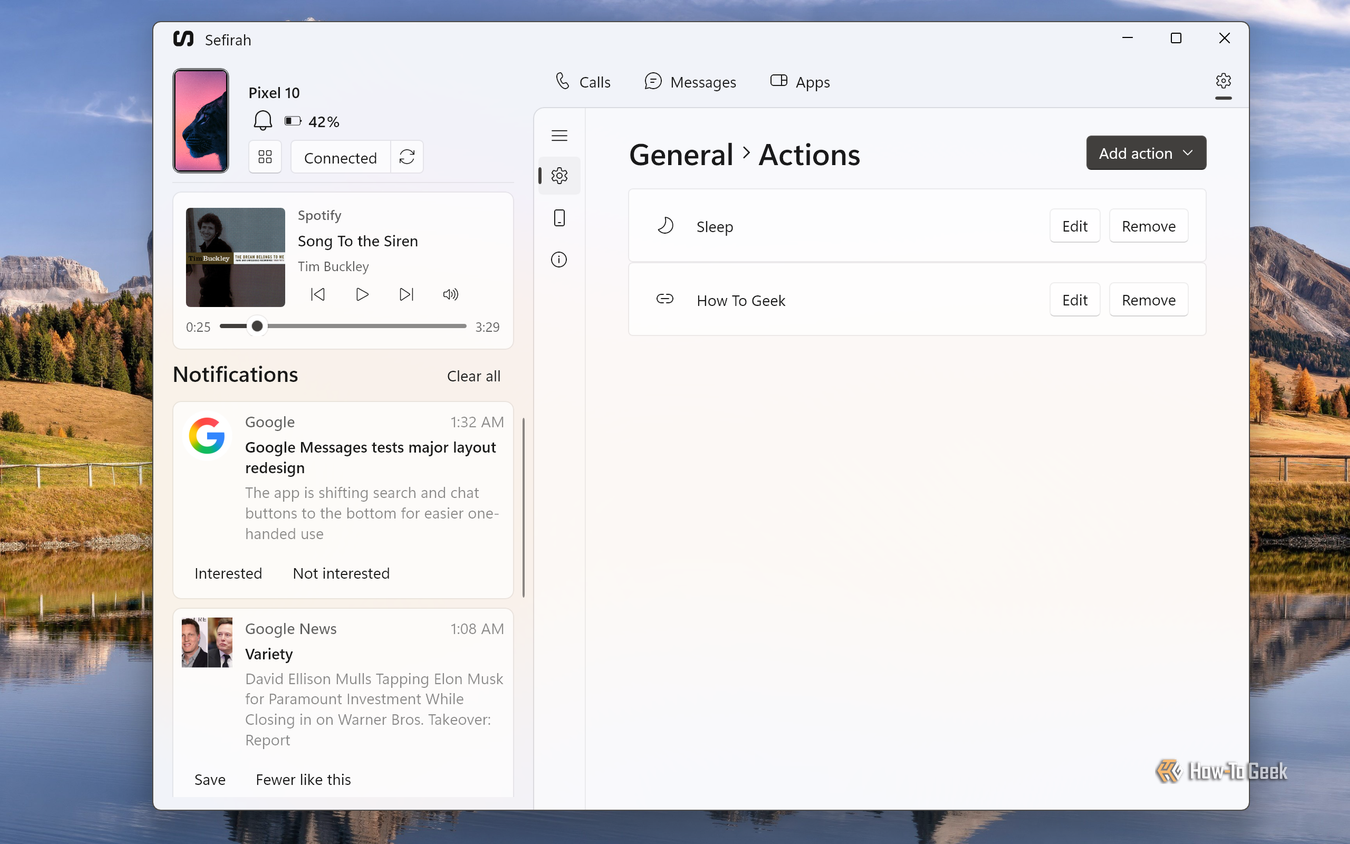The width and height of the screenshot is (1350, 844).
Task: Mark Google notification as Interested
Action: pos(228,573)
